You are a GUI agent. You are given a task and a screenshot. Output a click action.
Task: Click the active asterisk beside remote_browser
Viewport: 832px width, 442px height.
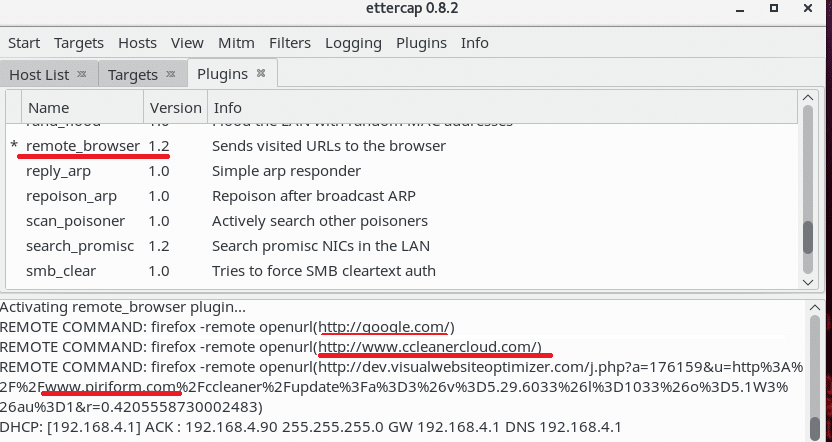(14, 146)
